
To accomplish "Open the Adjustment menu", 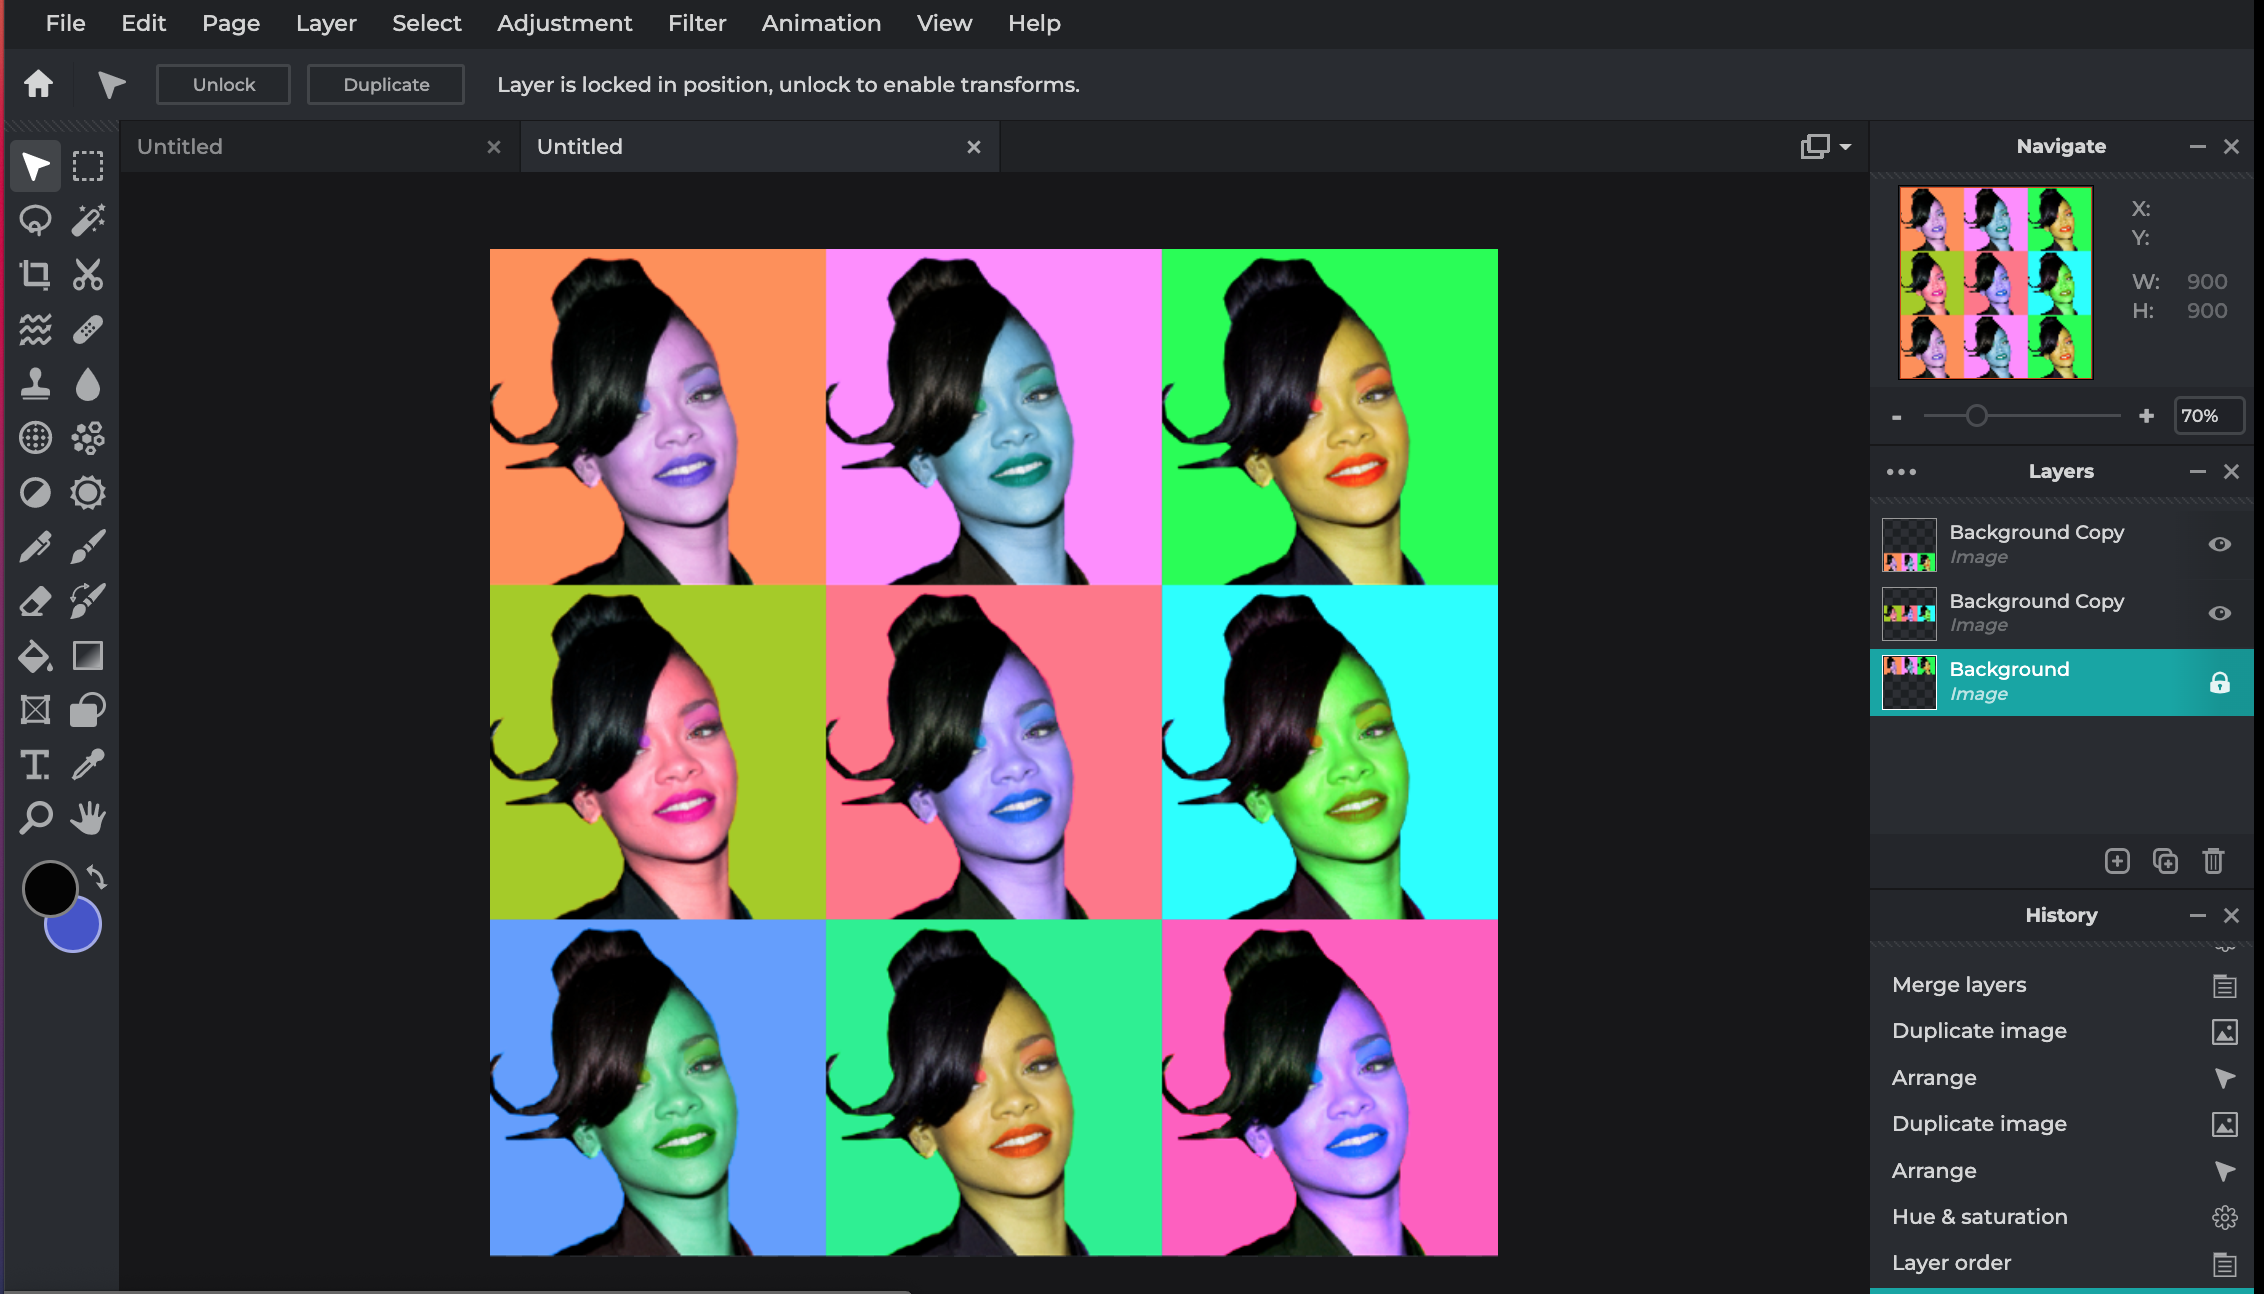I will click(564, 23).
